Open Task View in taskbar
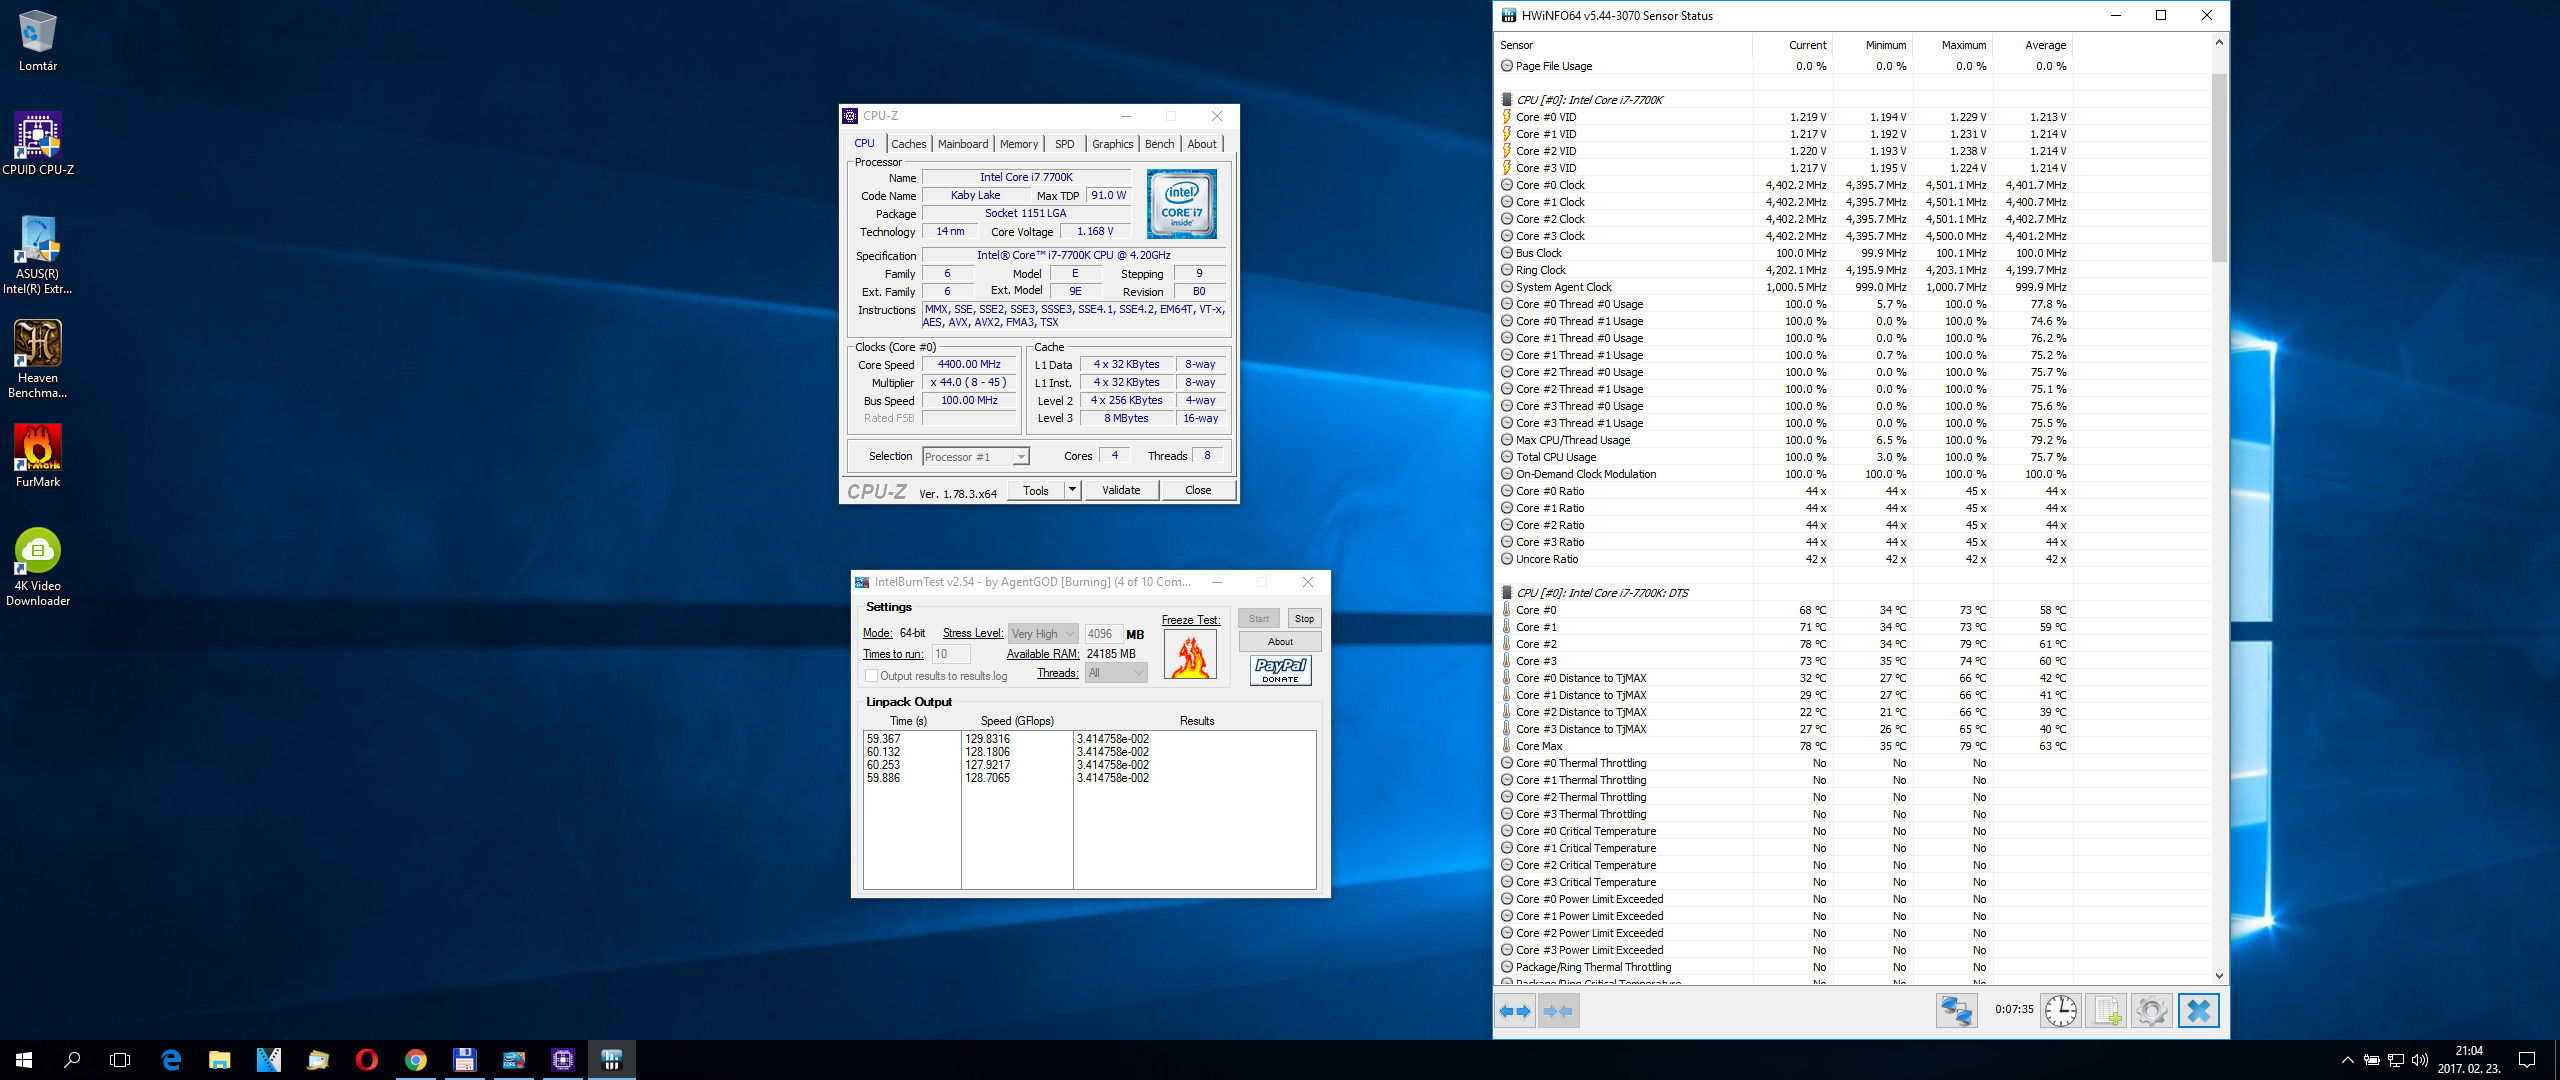The width and height of the screenshot is (2560, 1080). [120, 1060]
